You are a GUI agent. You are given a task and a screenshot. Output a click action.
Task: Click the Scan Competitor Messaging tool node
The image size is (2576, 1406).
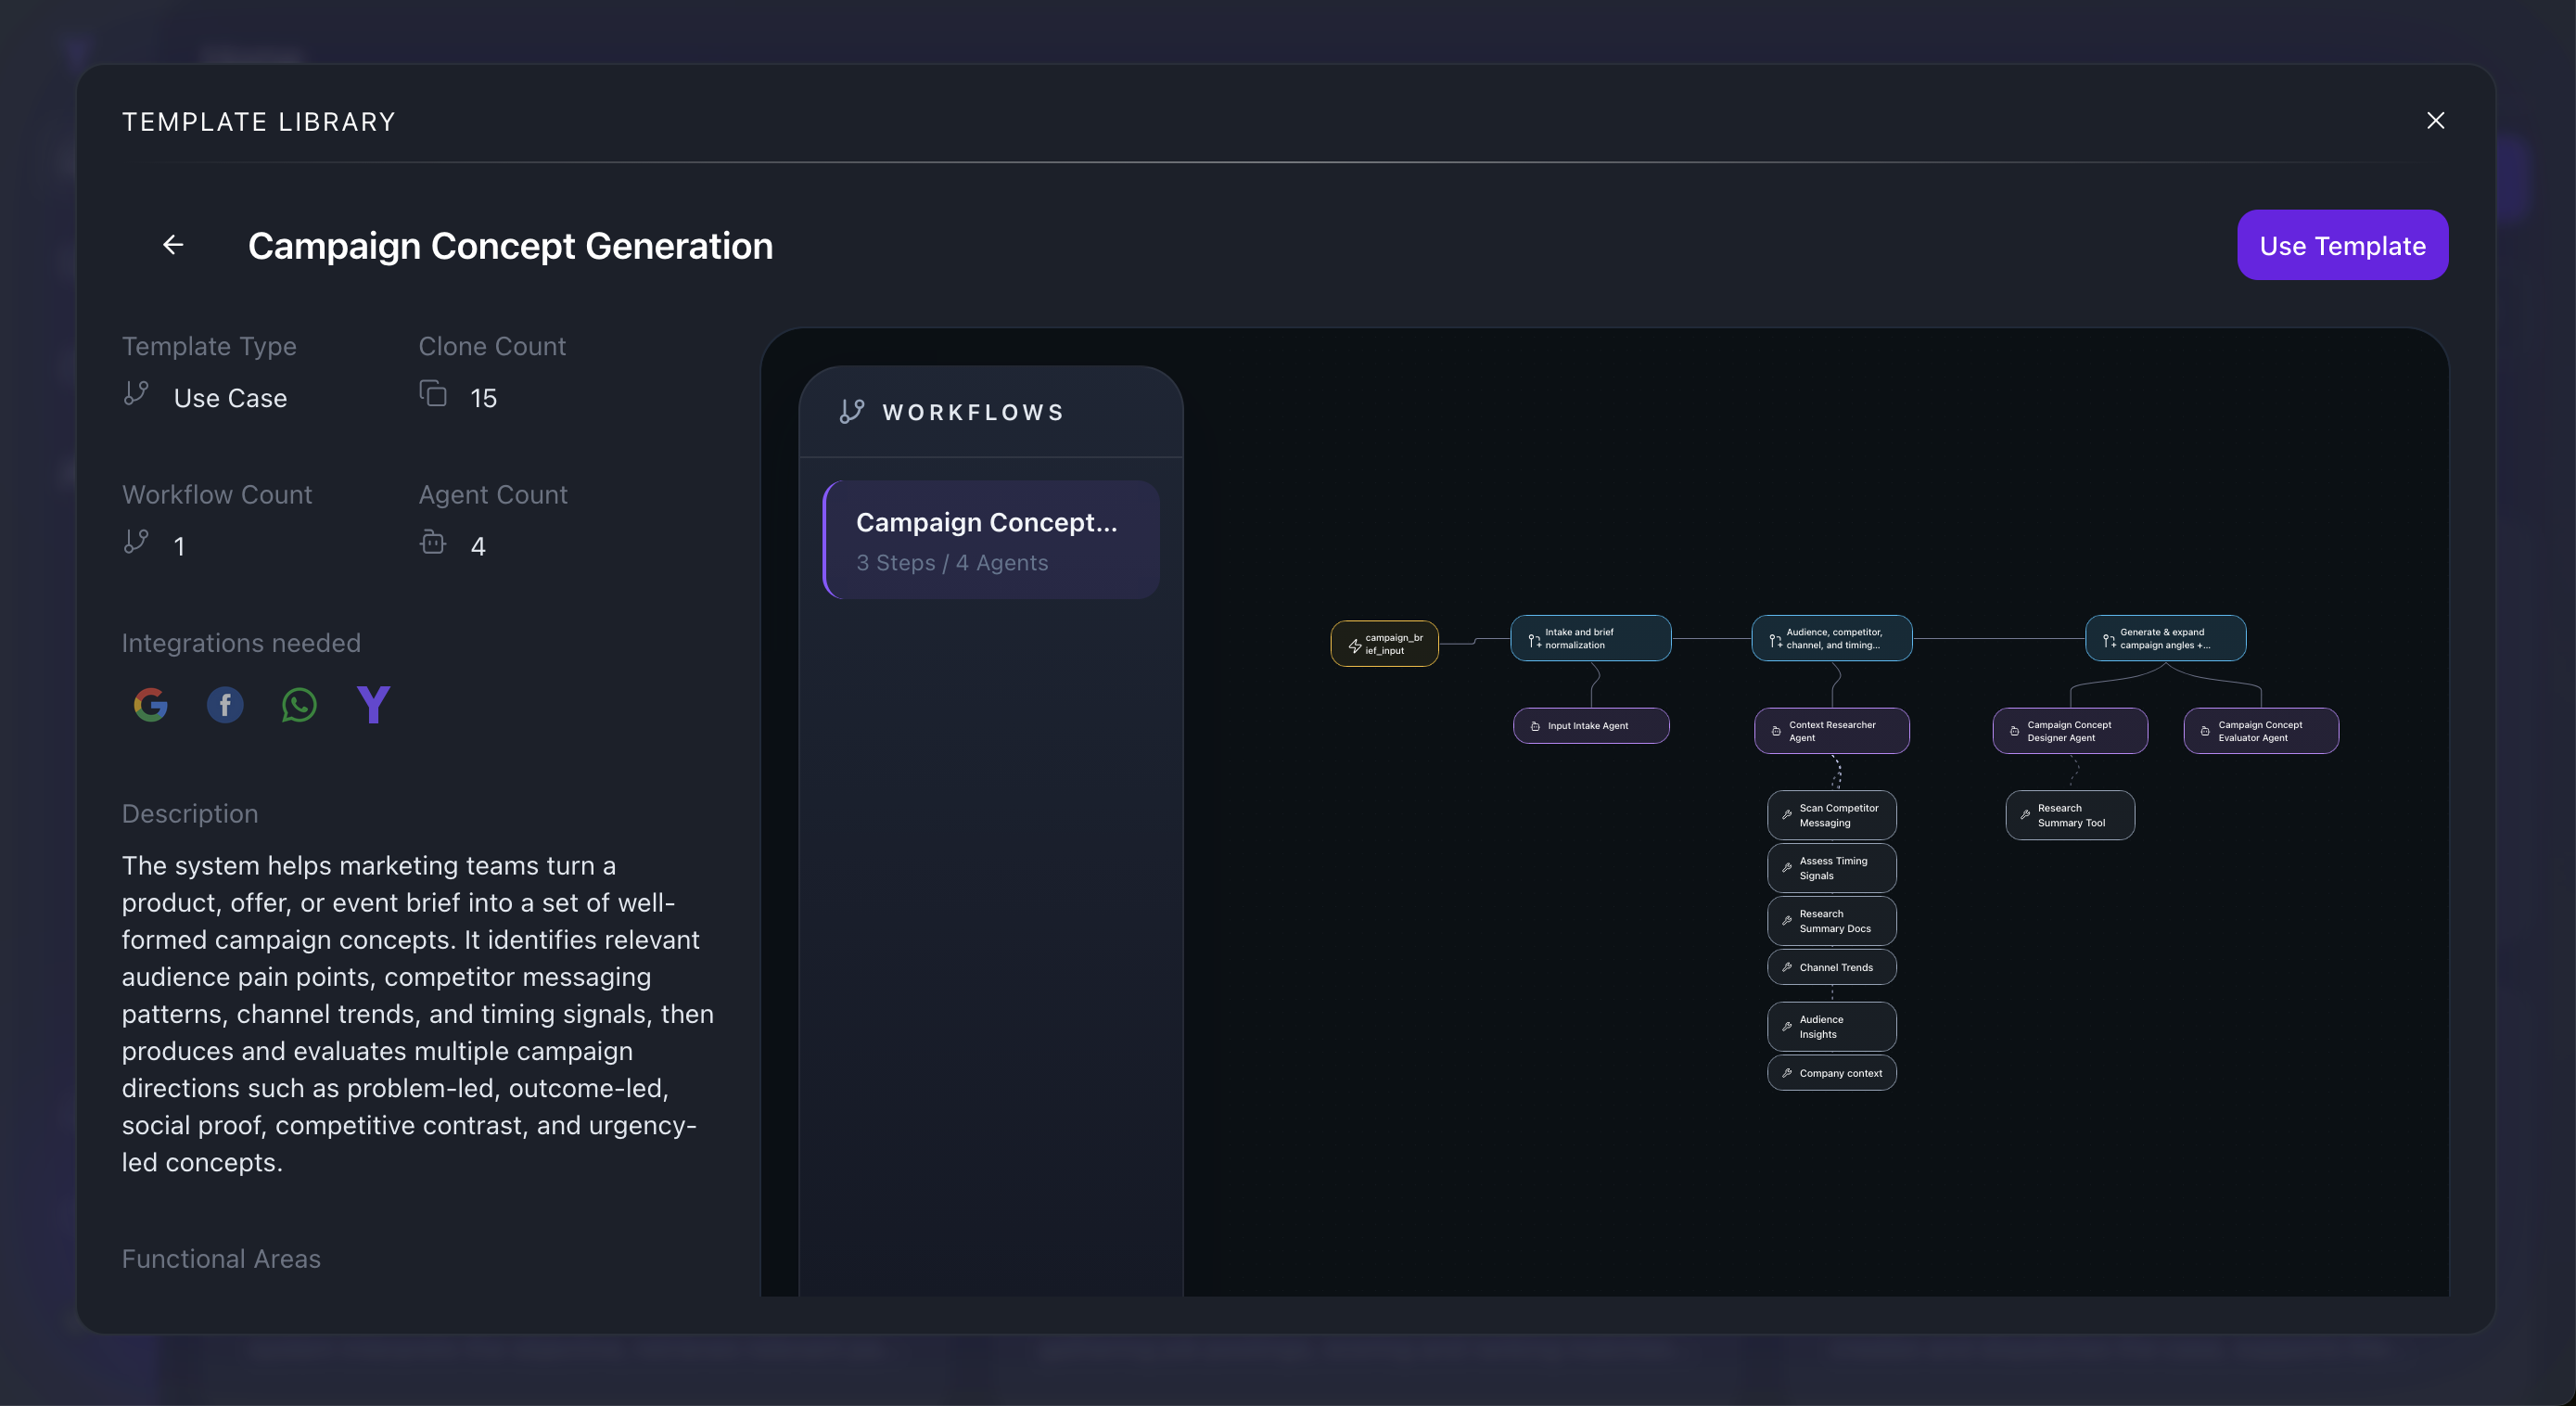click(x=1831, y=816)
